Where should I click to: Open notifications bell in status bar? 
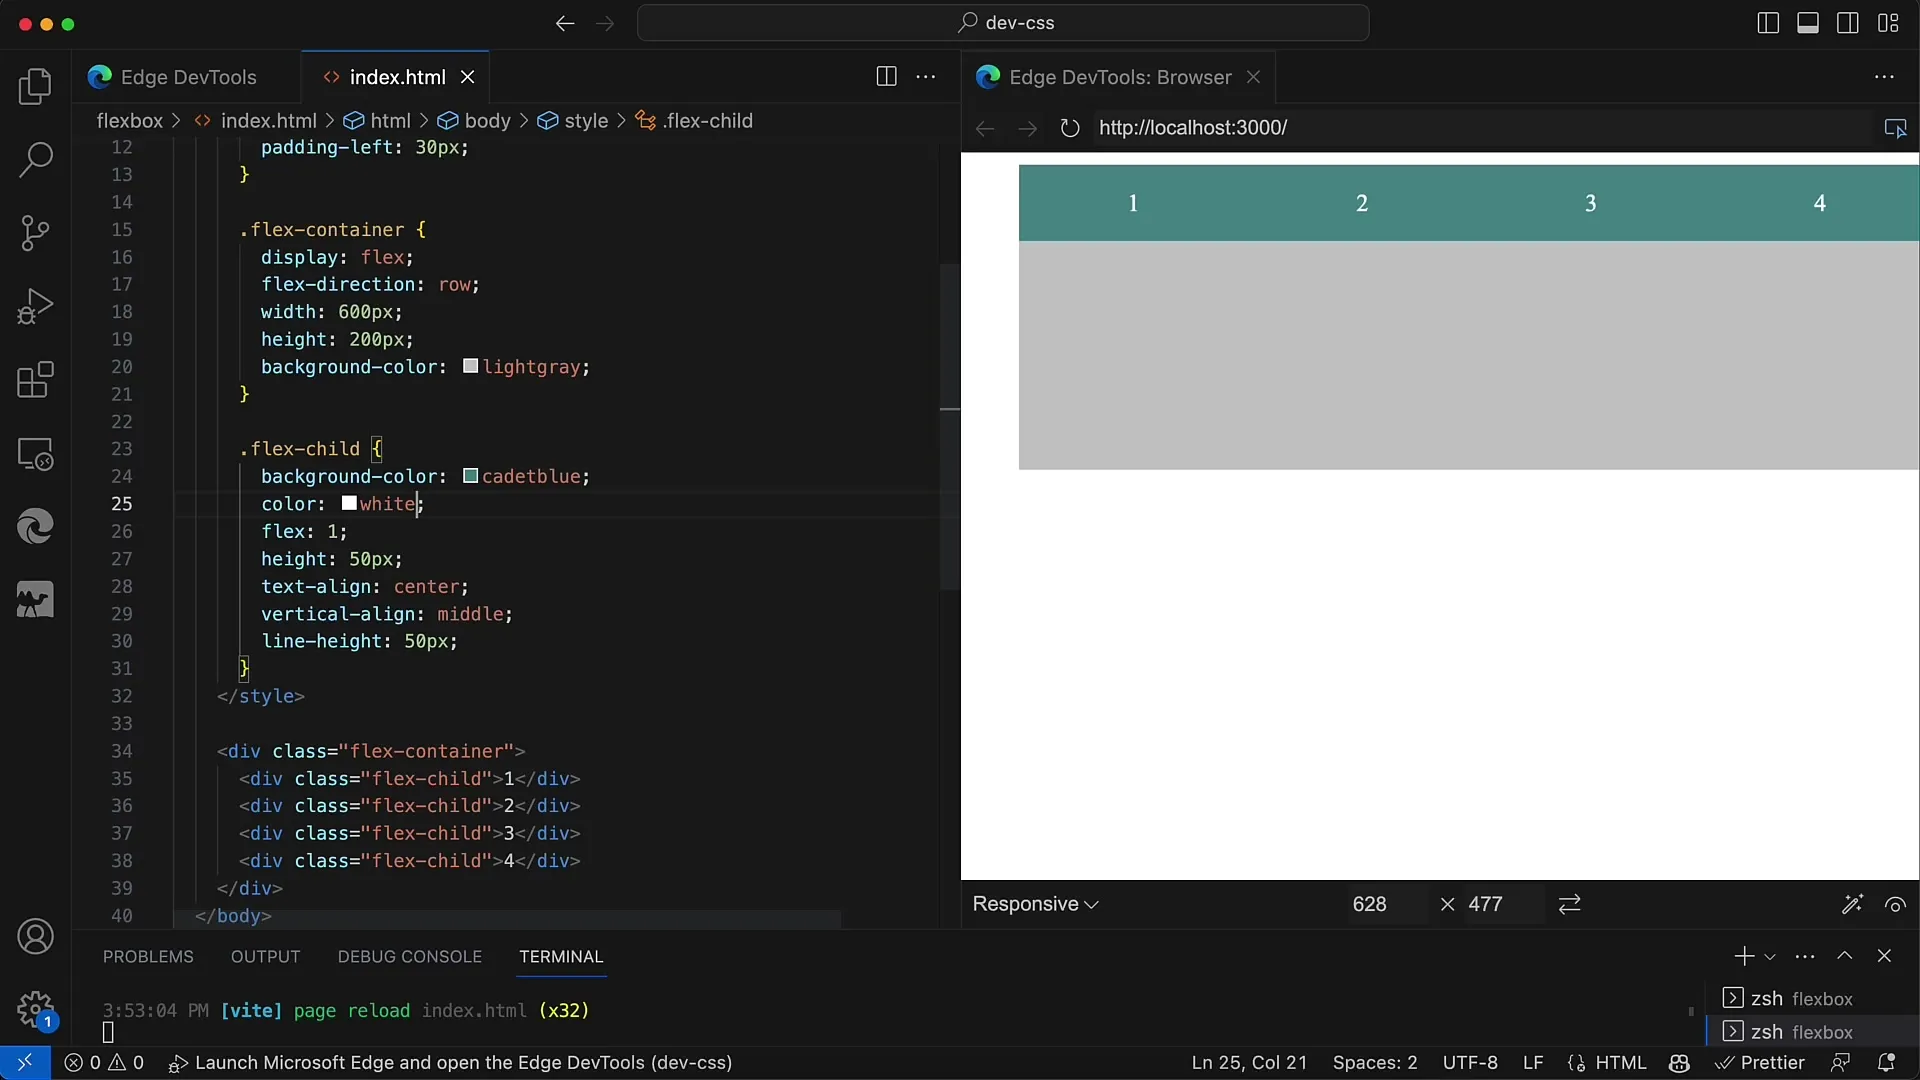pyautogui.click(x=1886, y=1063)
